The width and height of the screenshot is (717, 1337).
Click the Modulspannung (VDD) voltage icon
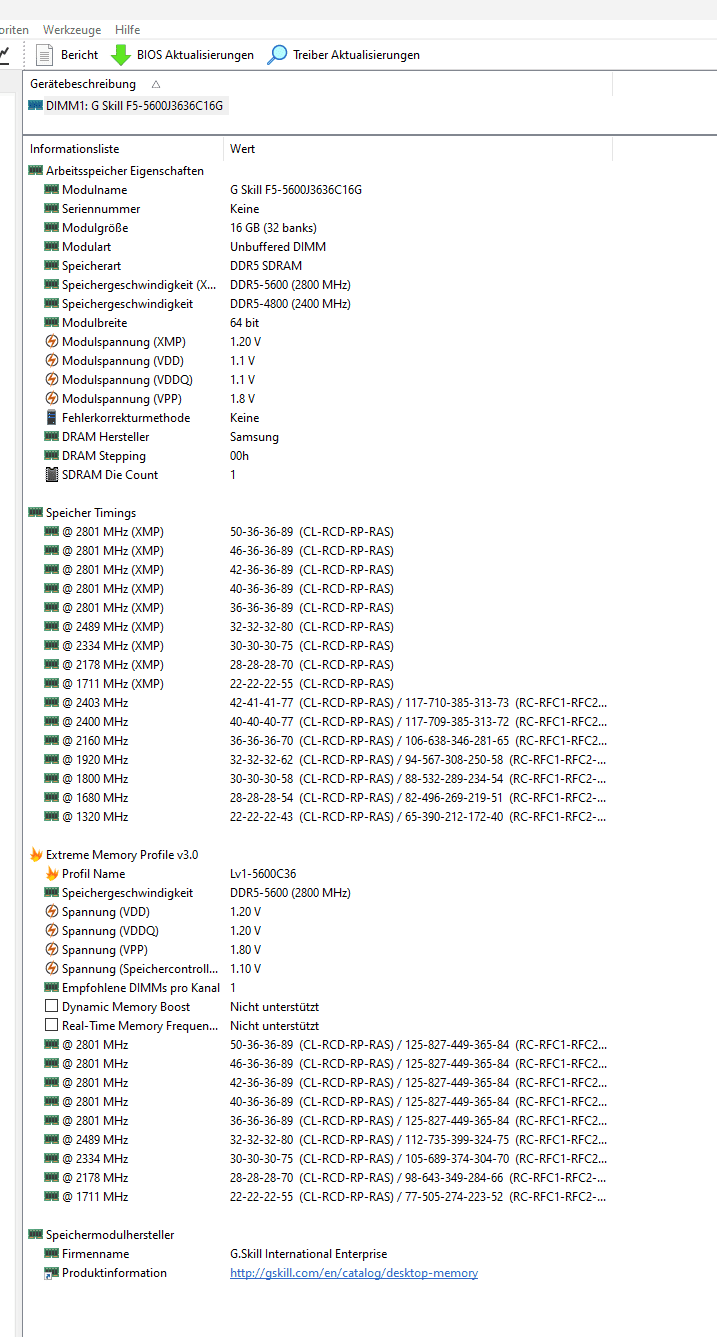point(52,361)
